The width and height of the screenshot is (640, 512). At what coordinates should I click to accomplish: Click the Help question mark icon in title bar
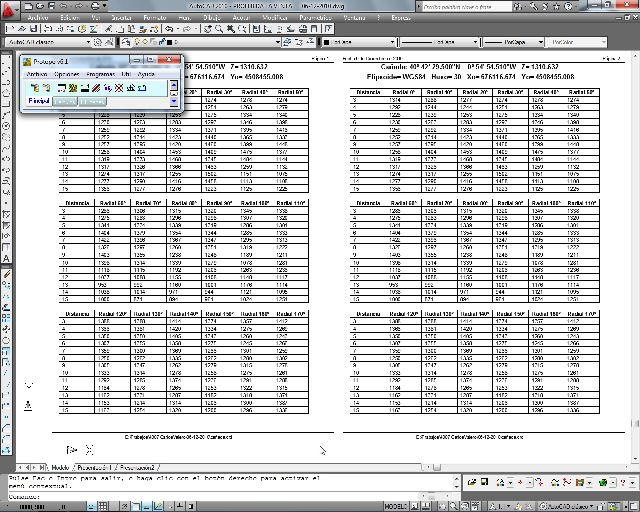pyautogui.click(x=568, y=6)
